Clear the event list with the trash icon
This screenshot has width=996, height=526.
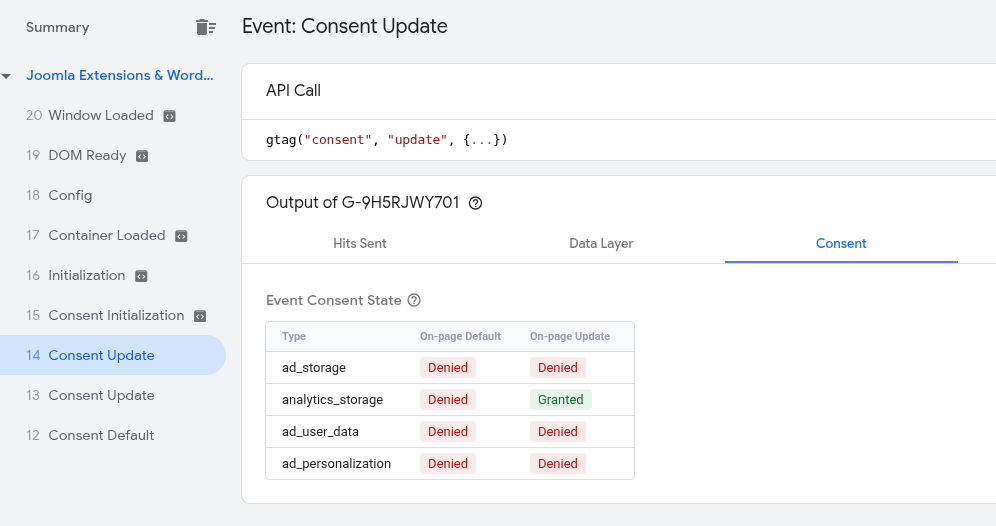tap(206, 27)
